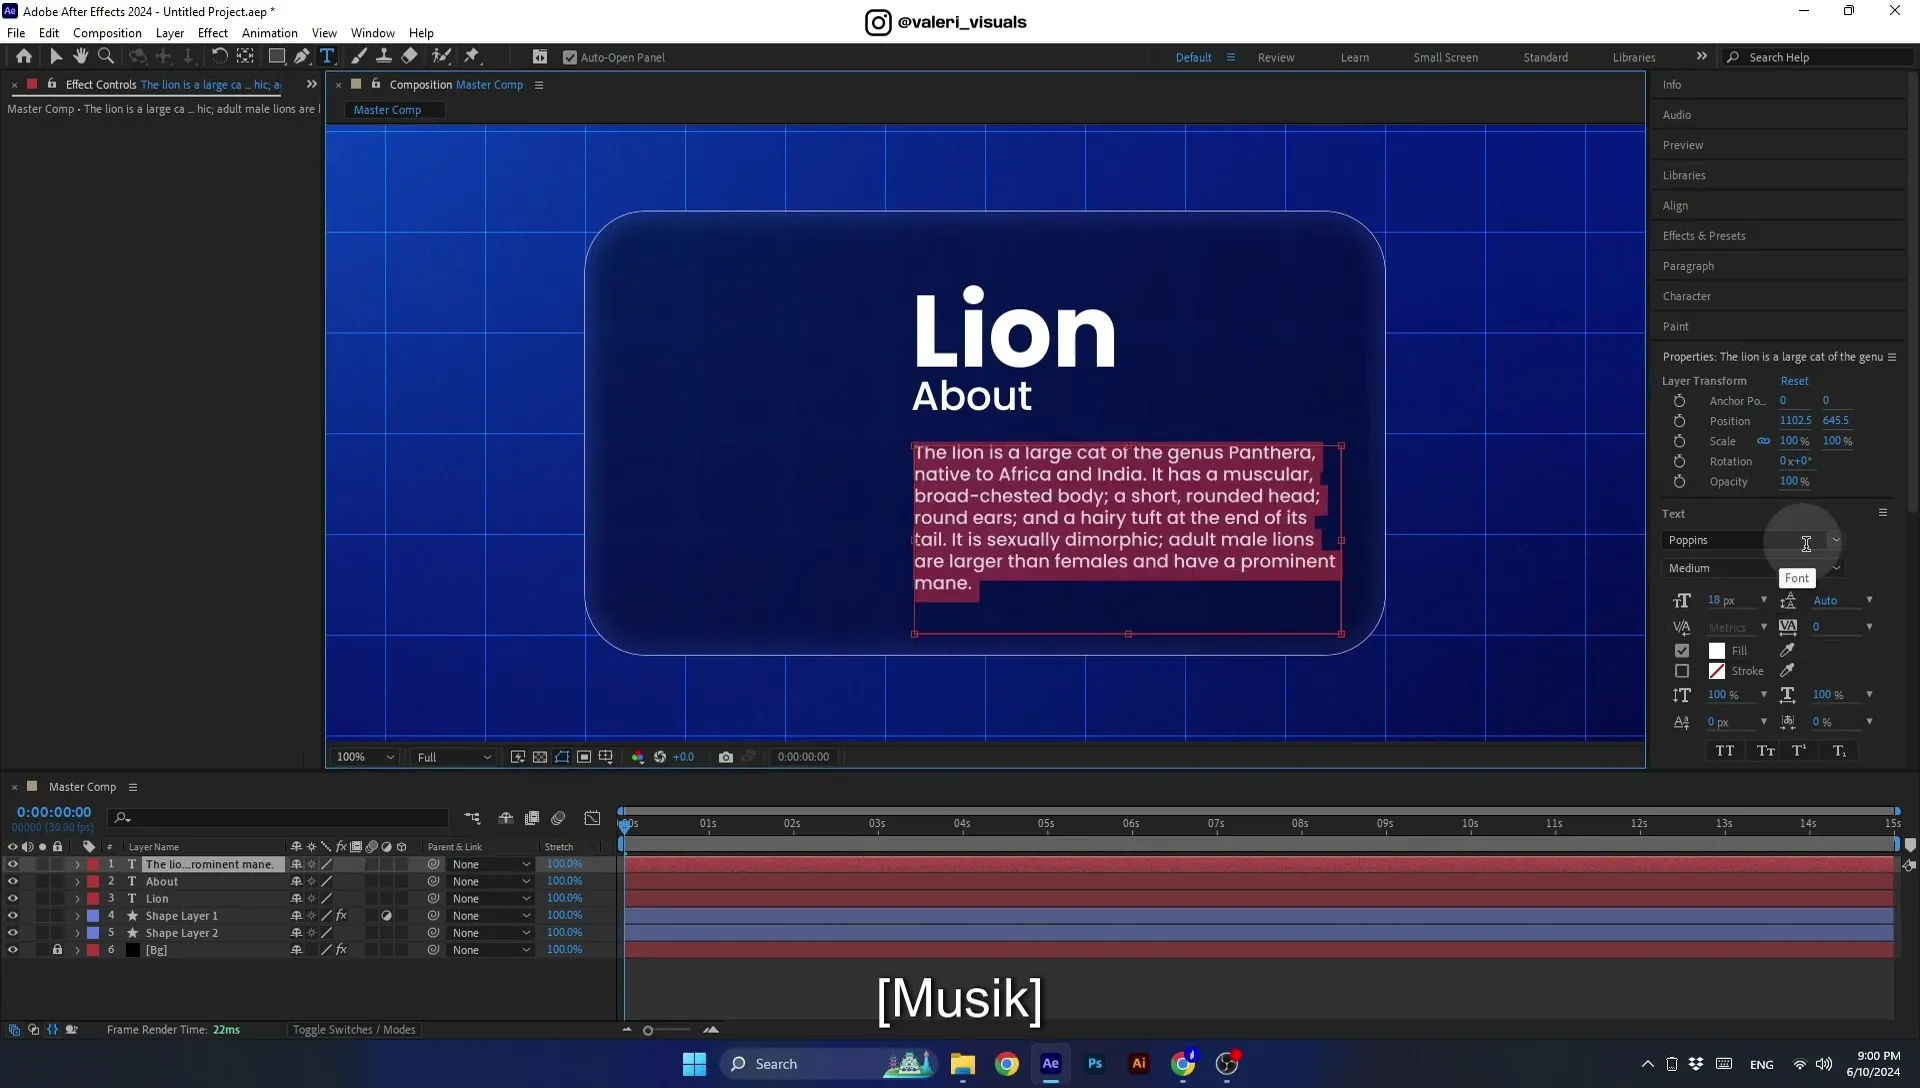Open the Composition menu
Image resolution: width=1920 pixels, height=1088 pixels.
click(107, 33)
